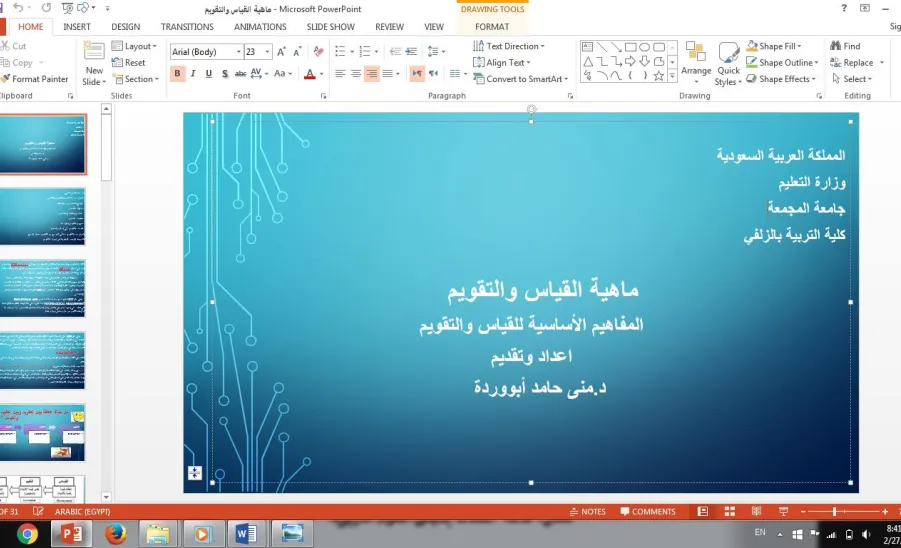Show the NOTES pane

coord(587,511)
